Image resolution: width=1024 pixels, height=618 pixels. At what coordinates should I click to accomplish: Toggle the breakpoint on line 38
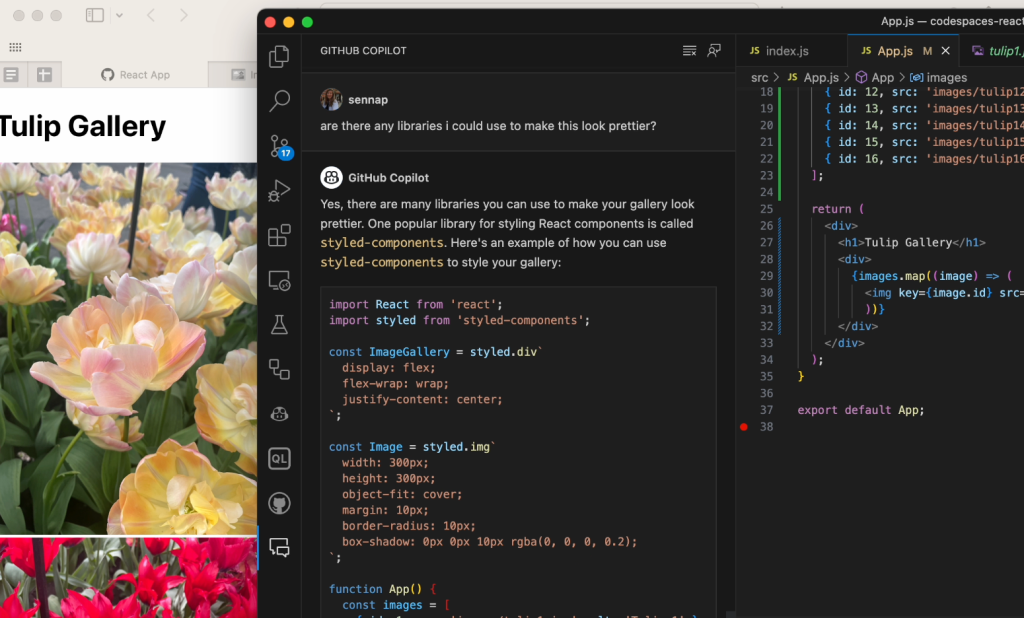tap(744, 425)
